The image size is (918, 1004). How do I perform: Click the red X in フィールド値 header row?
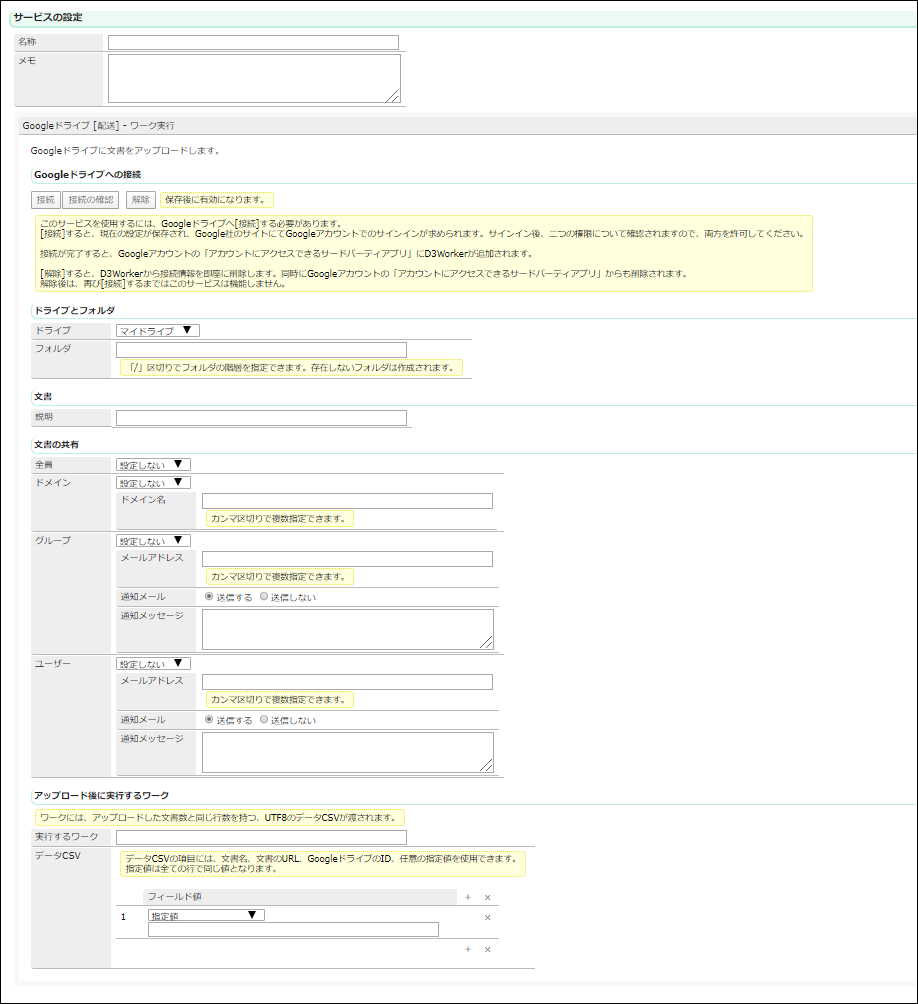pyautogui.click(x=487, y=898)
